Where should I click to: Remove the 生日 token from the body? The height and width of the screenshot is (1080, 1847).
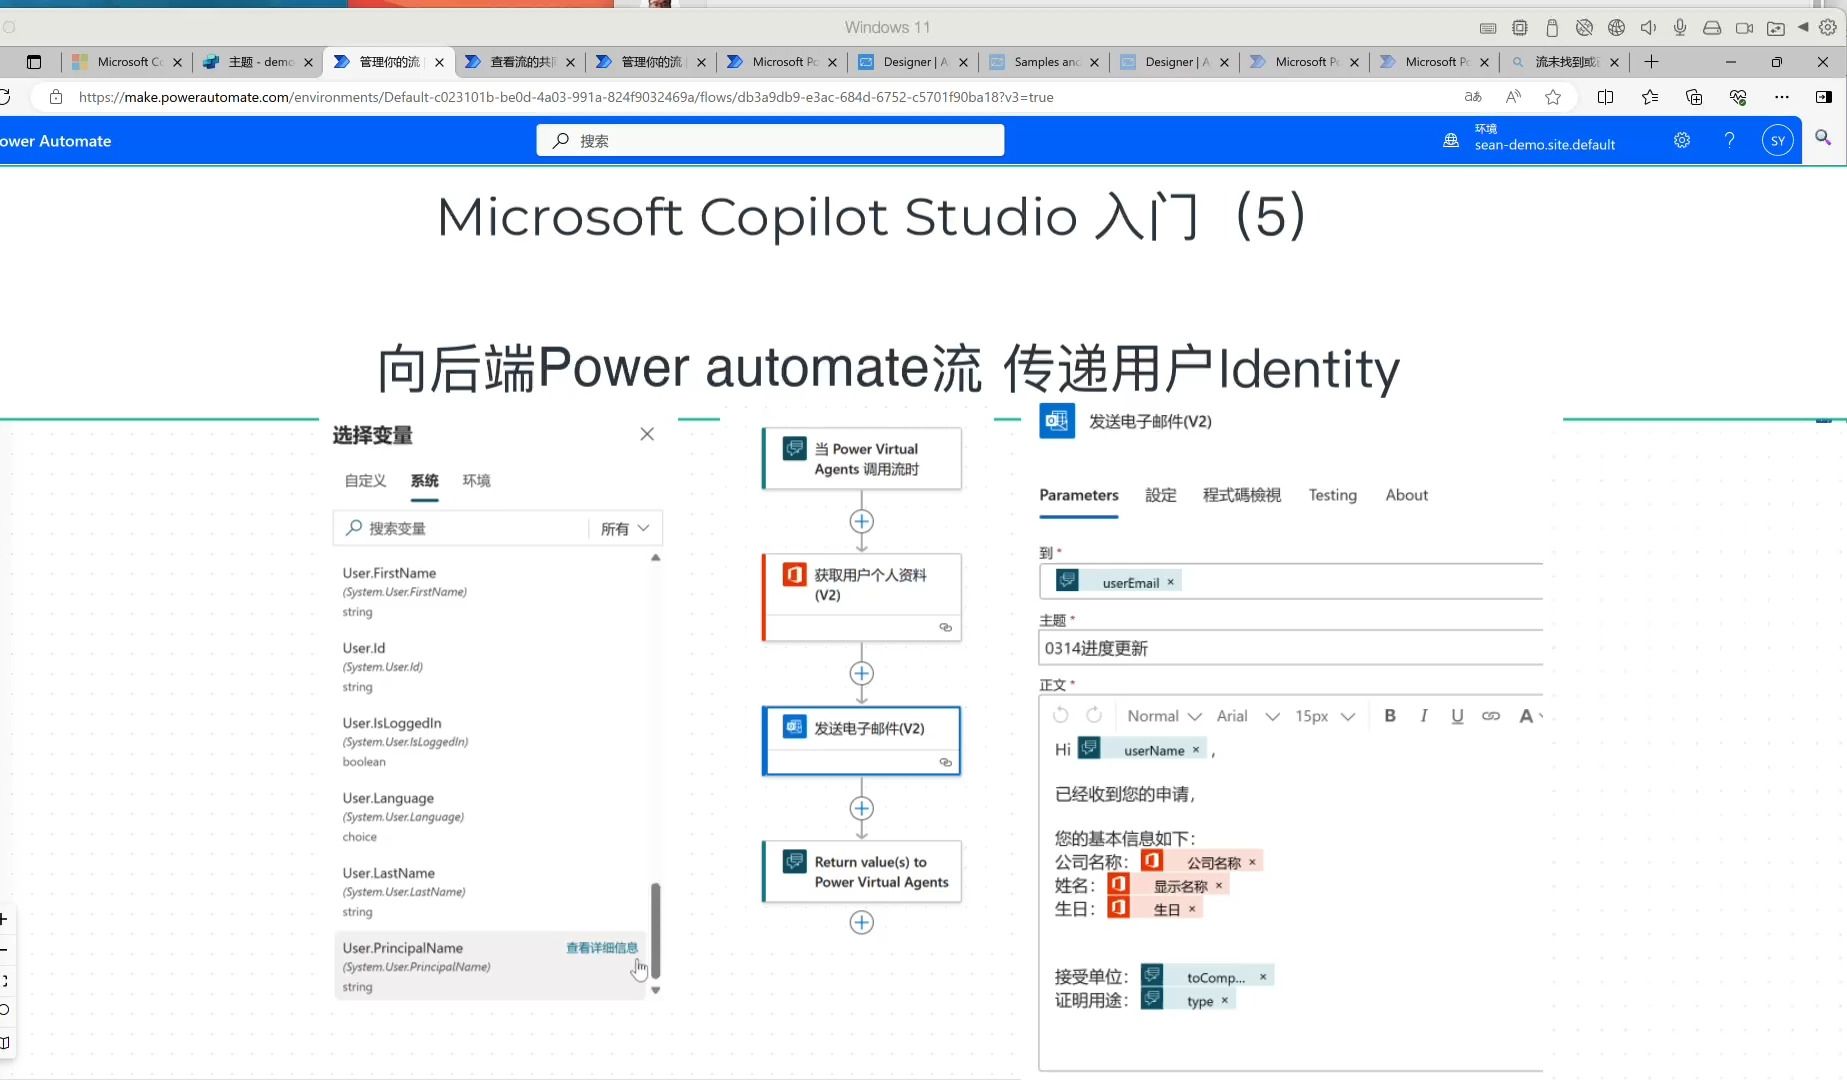1192,909
